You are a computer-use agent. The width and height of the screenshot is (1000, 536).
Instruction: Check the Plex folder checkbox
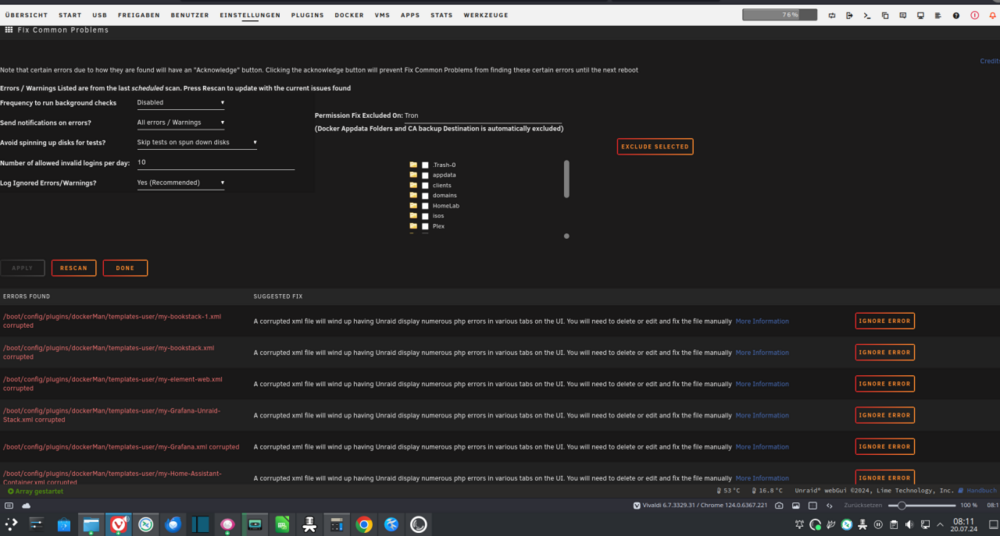click(x=425, y=227)
